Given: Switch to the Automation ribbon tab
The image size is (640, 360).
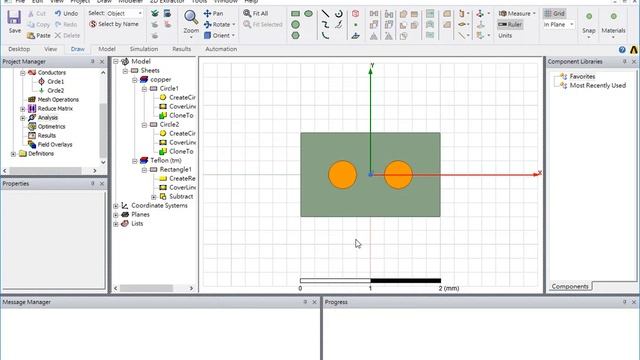Looking at the screenshot, I should pyautogui.click(x=221, y=49).
